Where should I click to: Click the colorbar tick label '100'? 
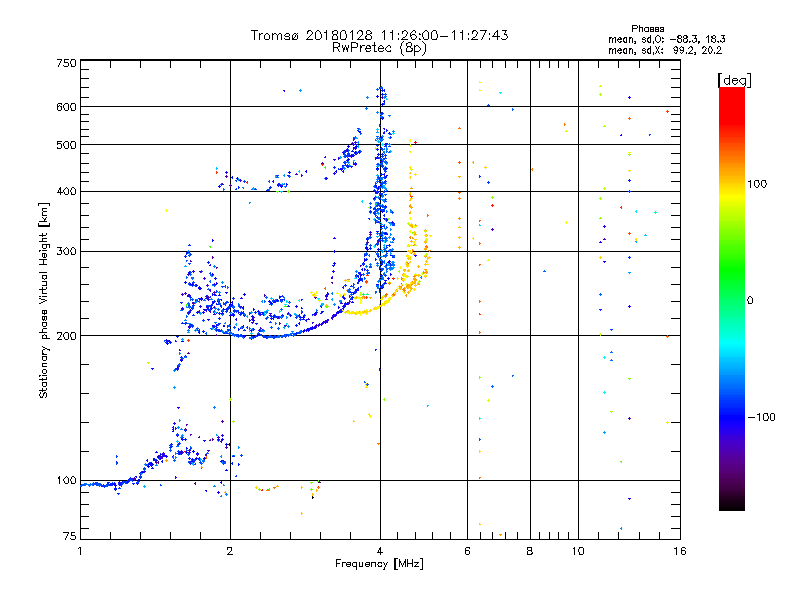click(x=757, y=184)
